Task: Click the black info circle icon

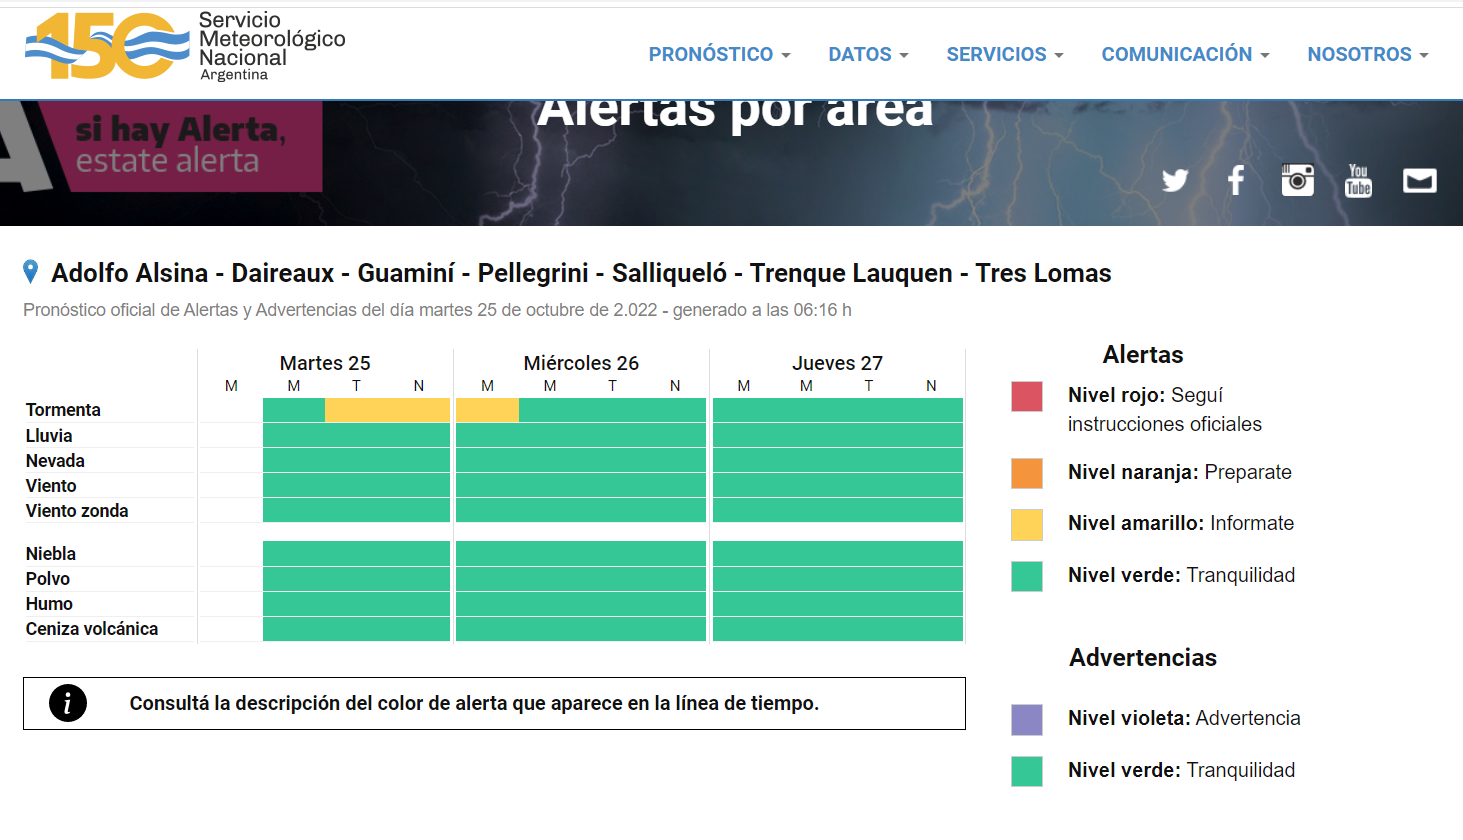Action: pos(68,703)
